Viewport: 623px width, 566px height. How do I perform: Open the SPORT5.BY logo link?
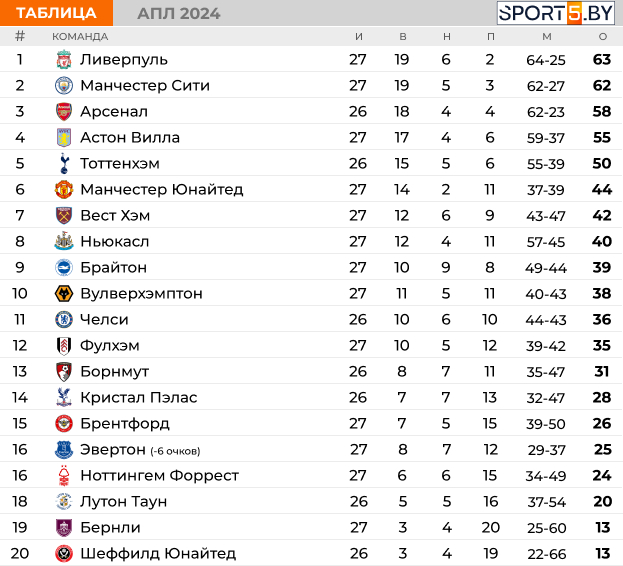[556, 13]
